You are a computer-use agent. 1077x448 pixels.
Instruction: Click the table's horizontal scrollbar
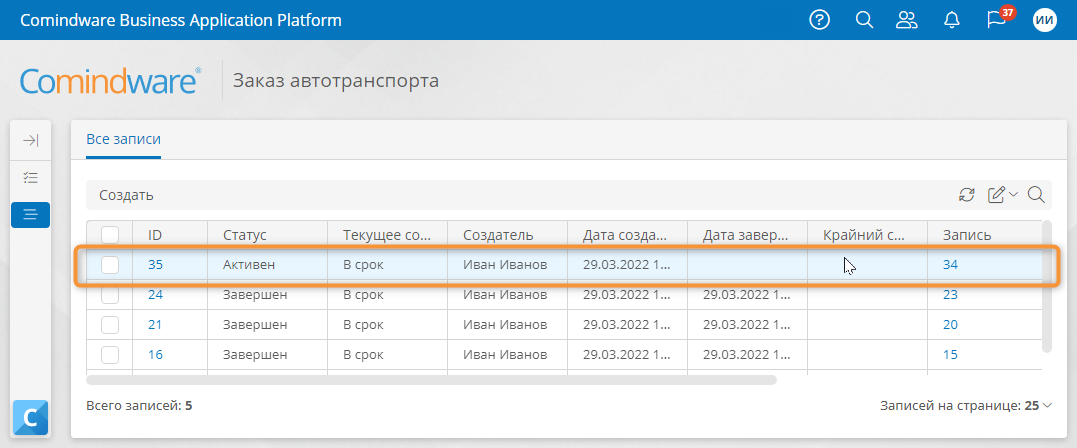[x=431, y=380]
